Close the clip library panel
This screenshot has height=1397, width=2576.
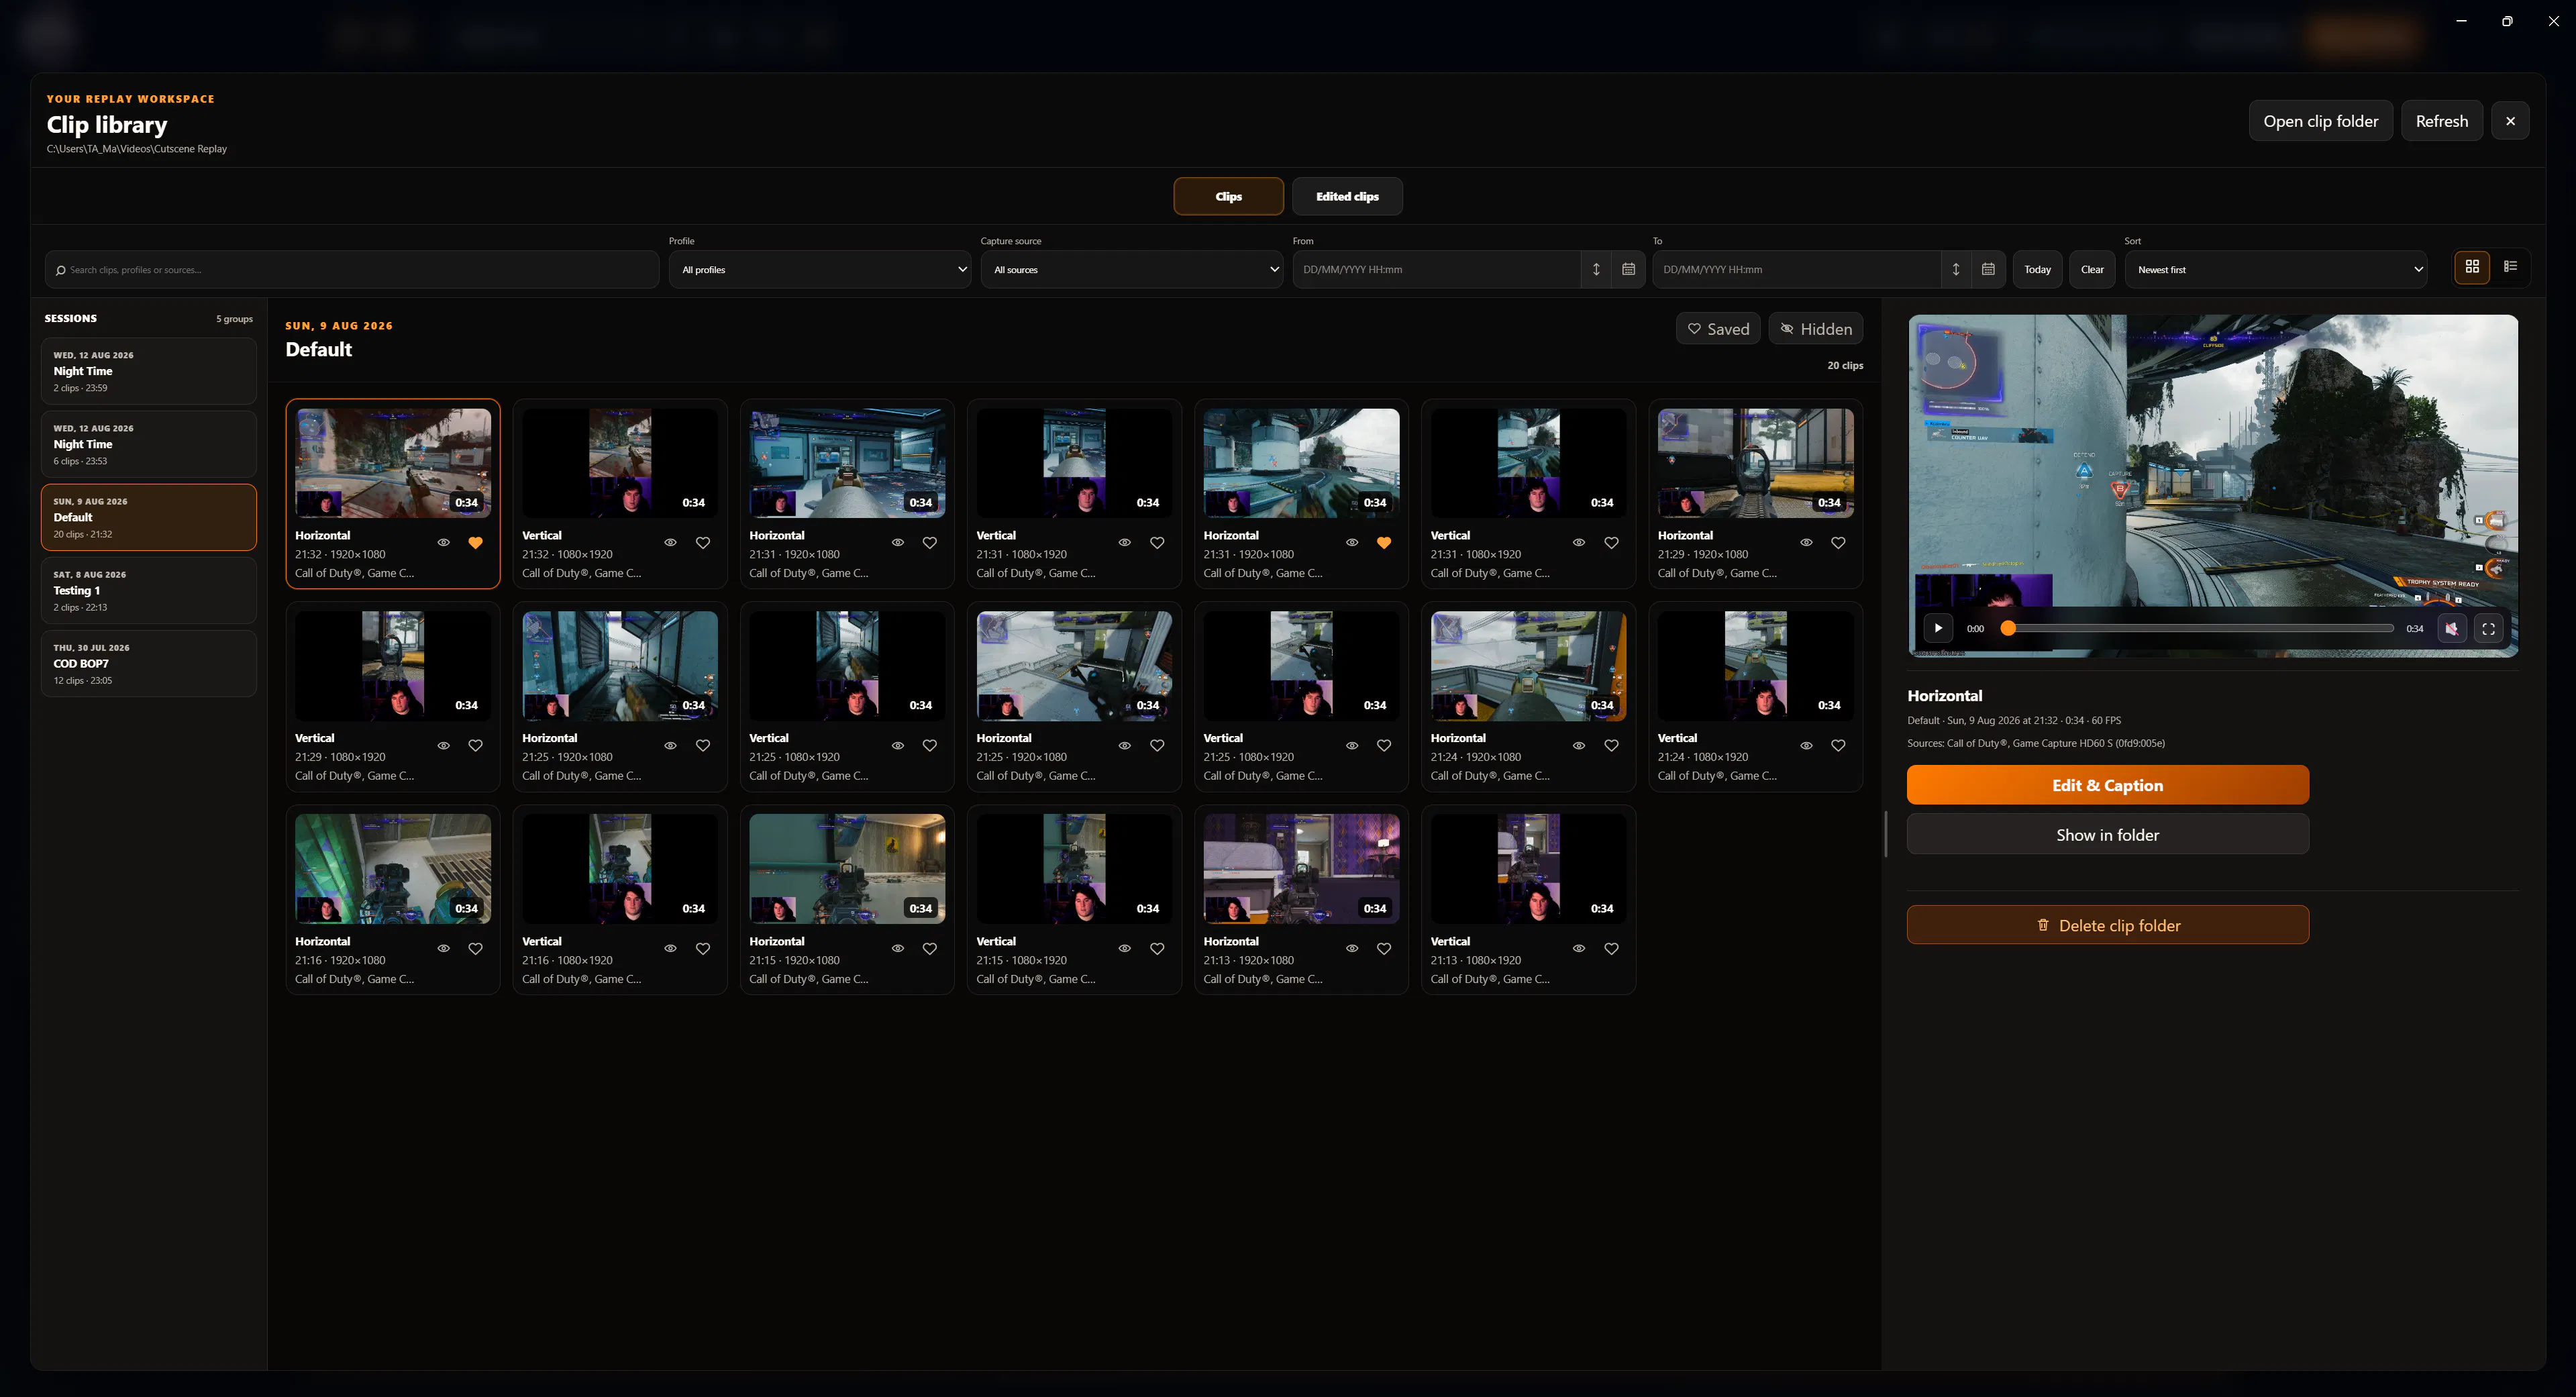click(2510, 121)
